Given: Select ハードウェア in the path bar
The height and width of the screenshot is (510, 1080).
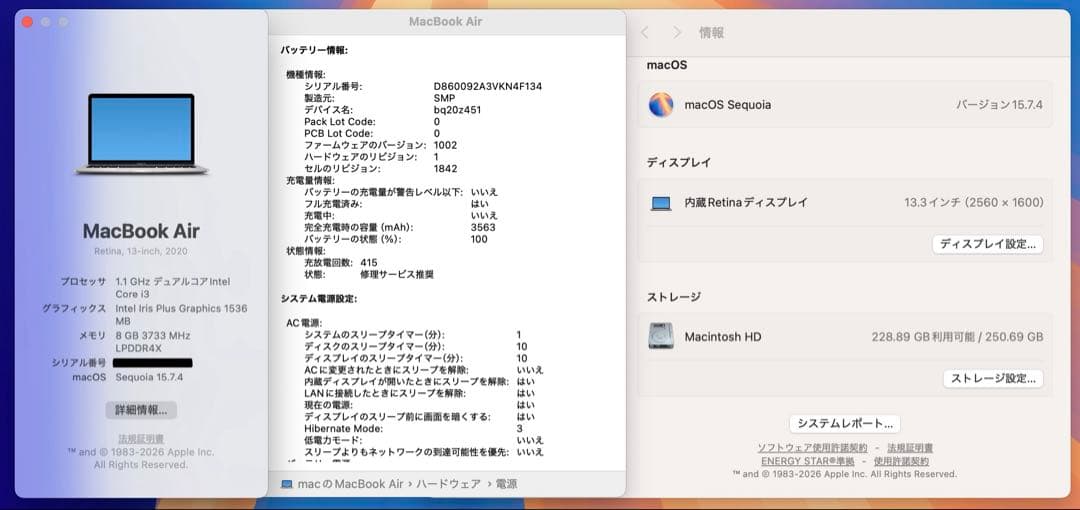Looking at the screenshot, I should 448,484.
